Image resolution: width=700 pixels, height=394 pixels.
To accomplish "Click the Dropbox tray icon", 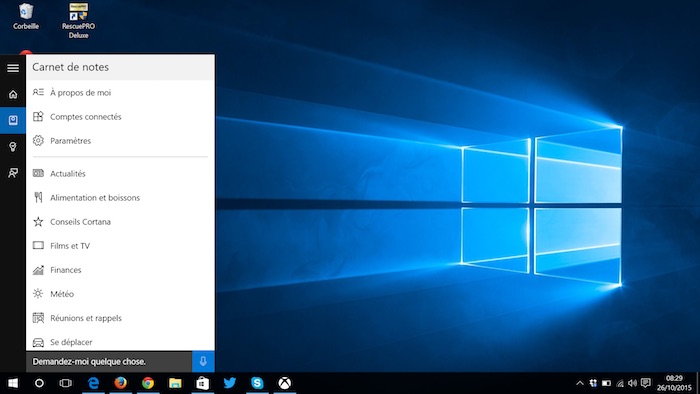I will (593, 383).
